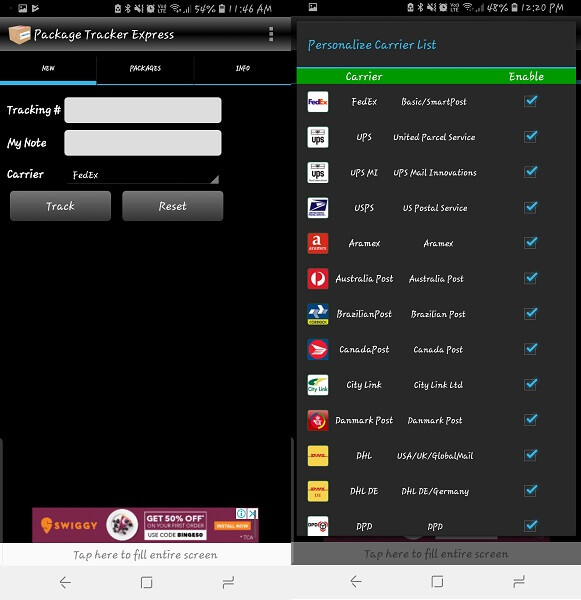
Task: Tap the 'Basic/SmartPost' text
Action: [434, 102]
